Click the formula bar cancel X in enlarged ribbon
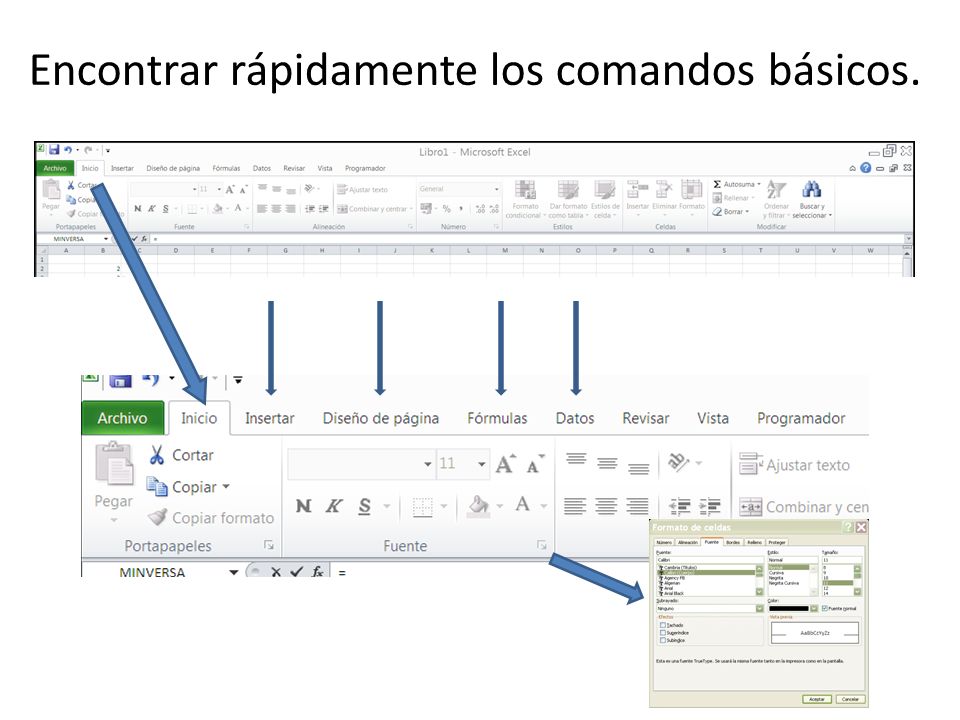 pyautogui.click(x=276, y=572)
